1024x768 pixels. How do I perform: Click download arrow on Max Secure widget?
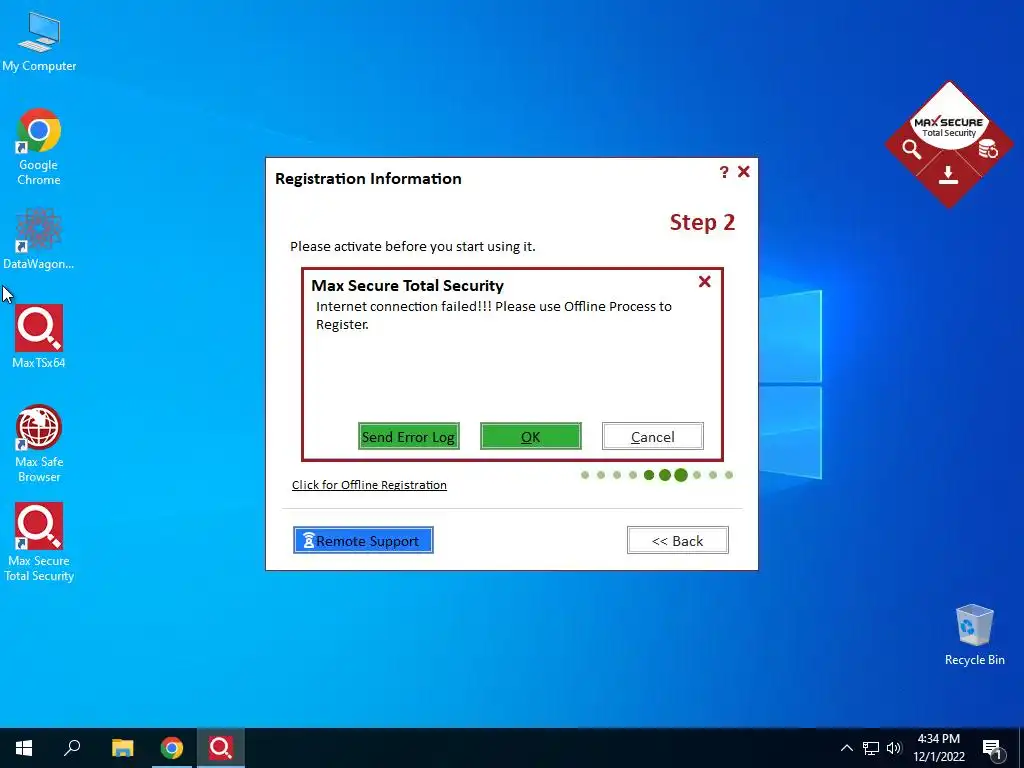(948, 174)
